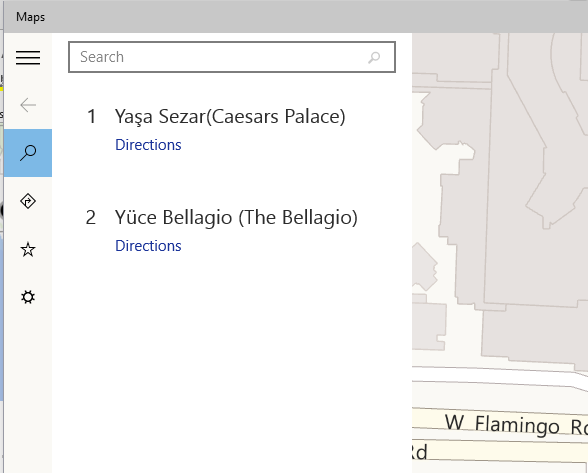588x473 pixels.
Task: Select the Yüce Bellagio (The Bellagio) result
Action: coord(236,218)
